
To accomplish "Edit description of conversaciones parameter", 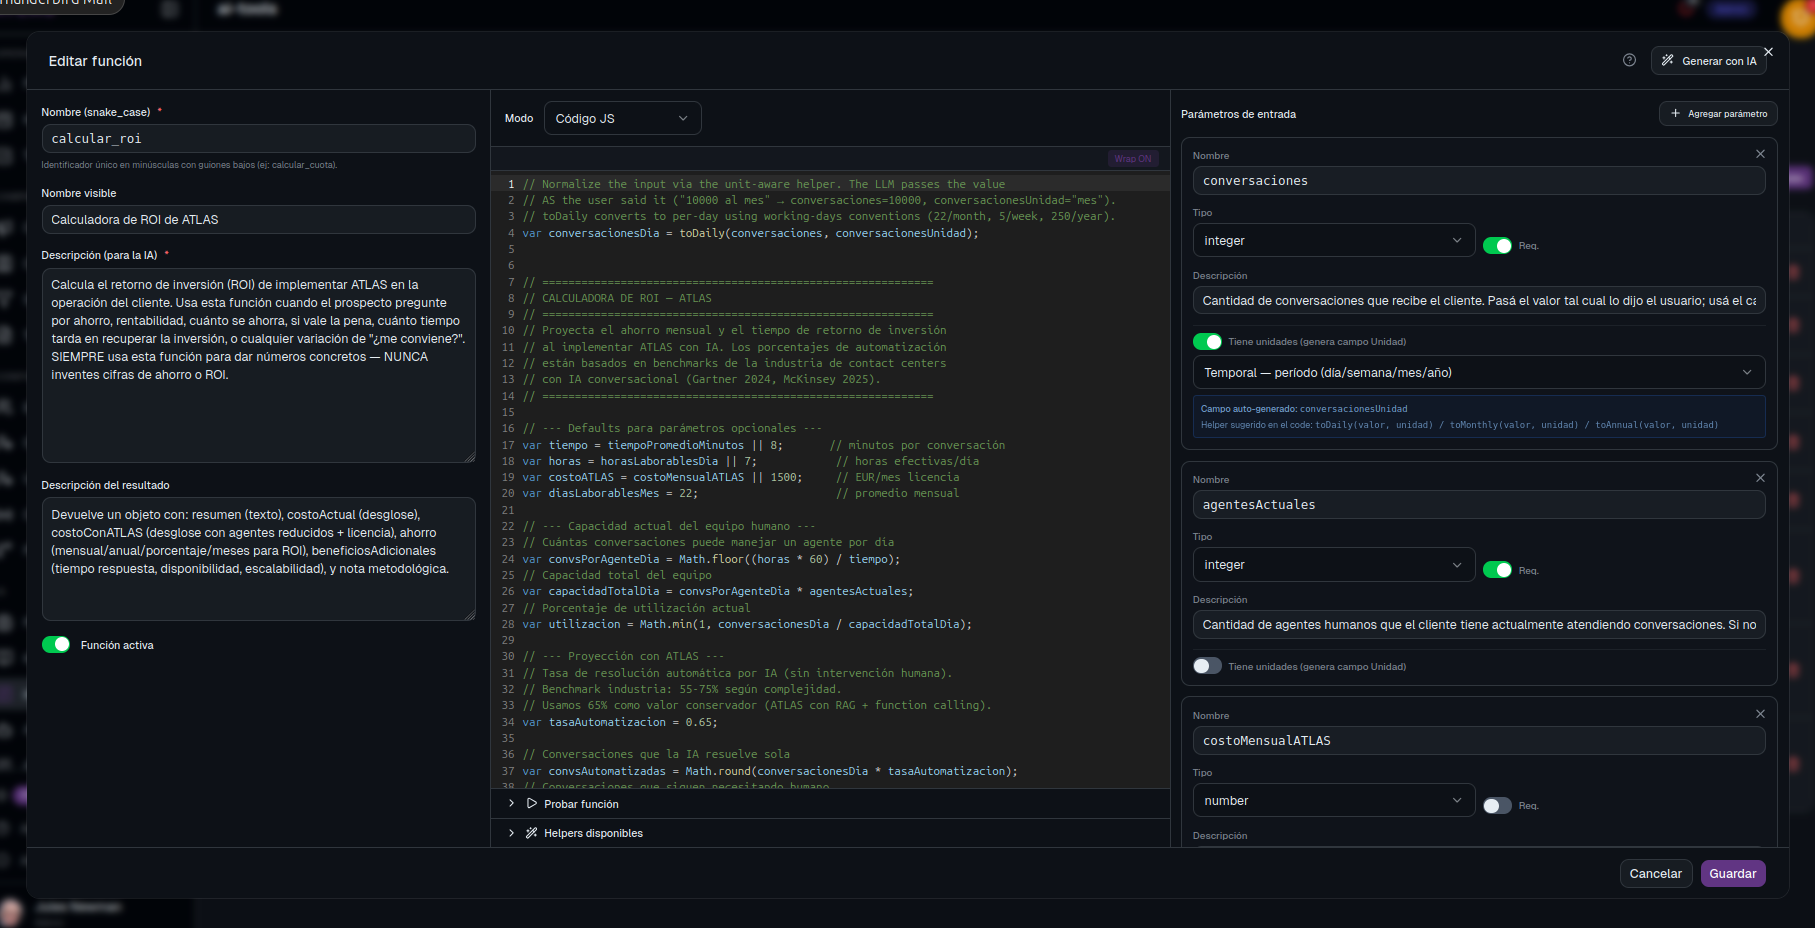I will 1478,301.
